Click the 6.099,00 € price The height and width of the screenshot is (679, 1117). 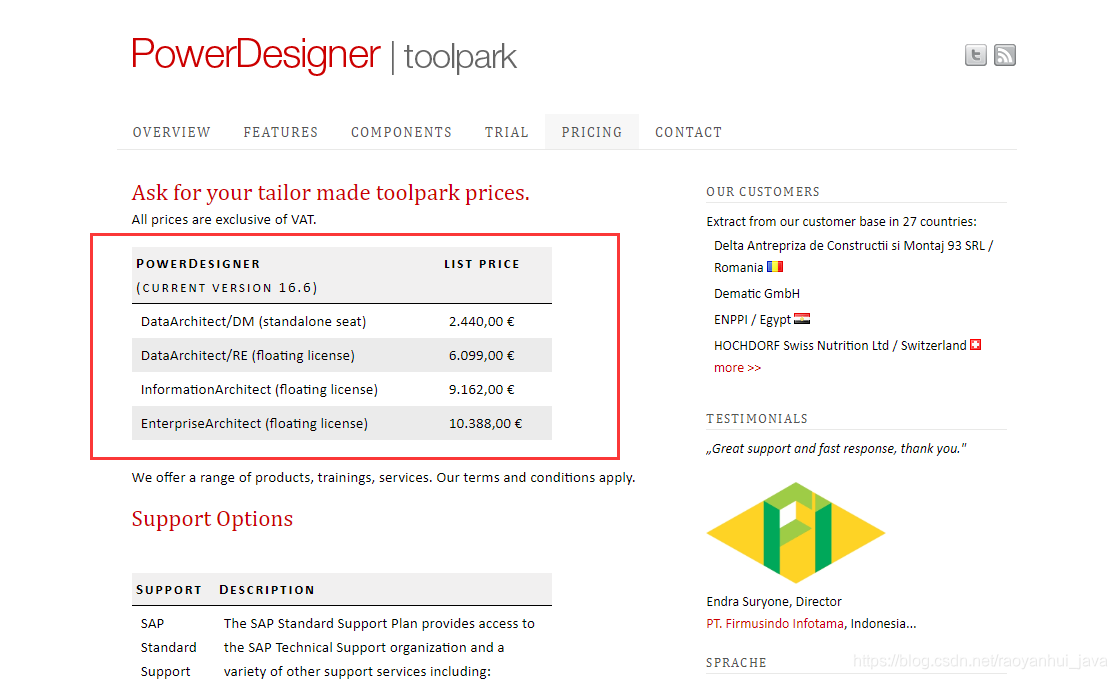pyautogui.click(x=482, y=356)
